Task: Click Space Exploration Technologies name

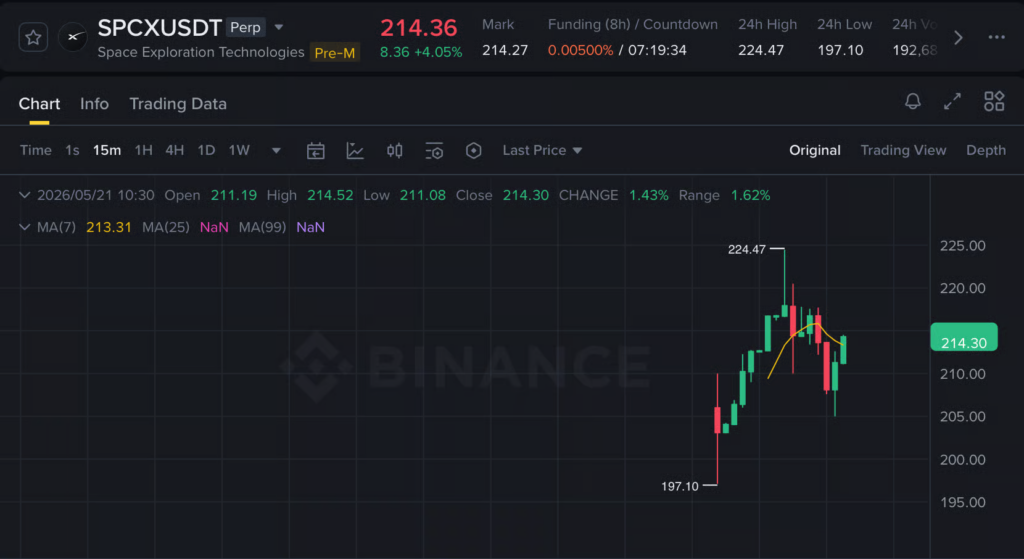Action: [200, 52]
